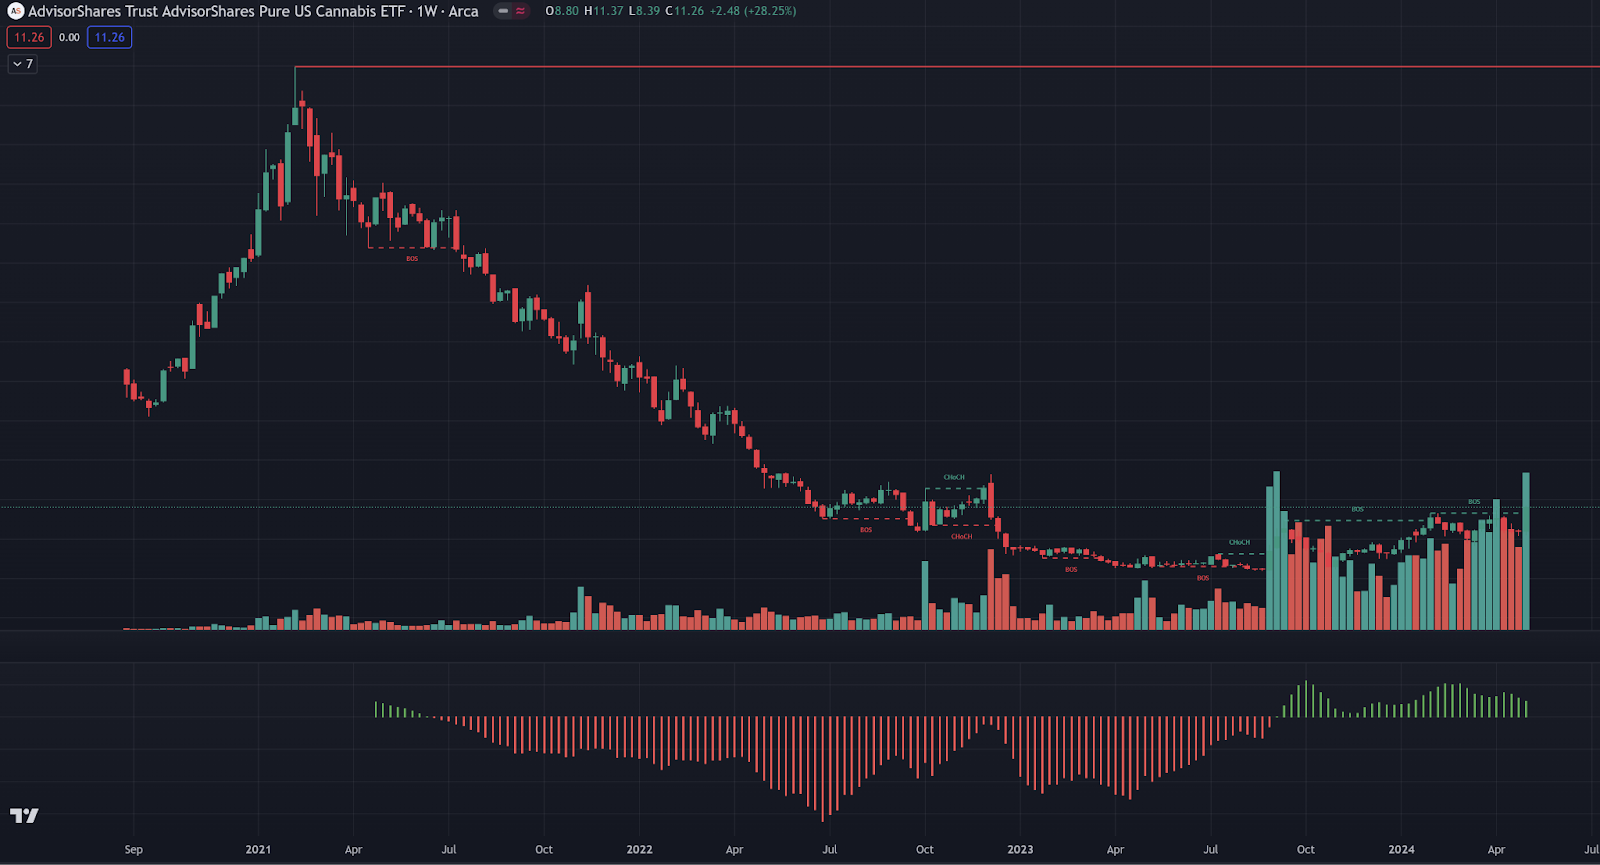Click the high value H11.37

click(x=604, y=11)
